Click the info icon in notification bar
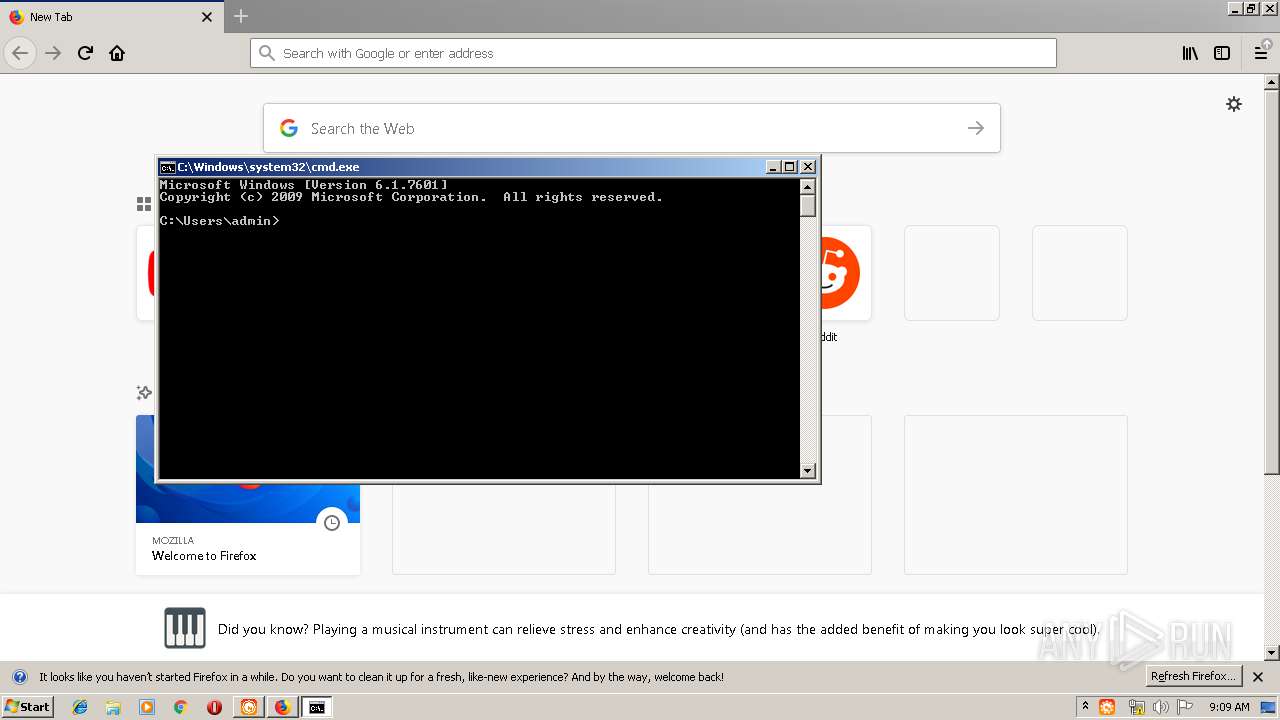 (x=20, y=677)
